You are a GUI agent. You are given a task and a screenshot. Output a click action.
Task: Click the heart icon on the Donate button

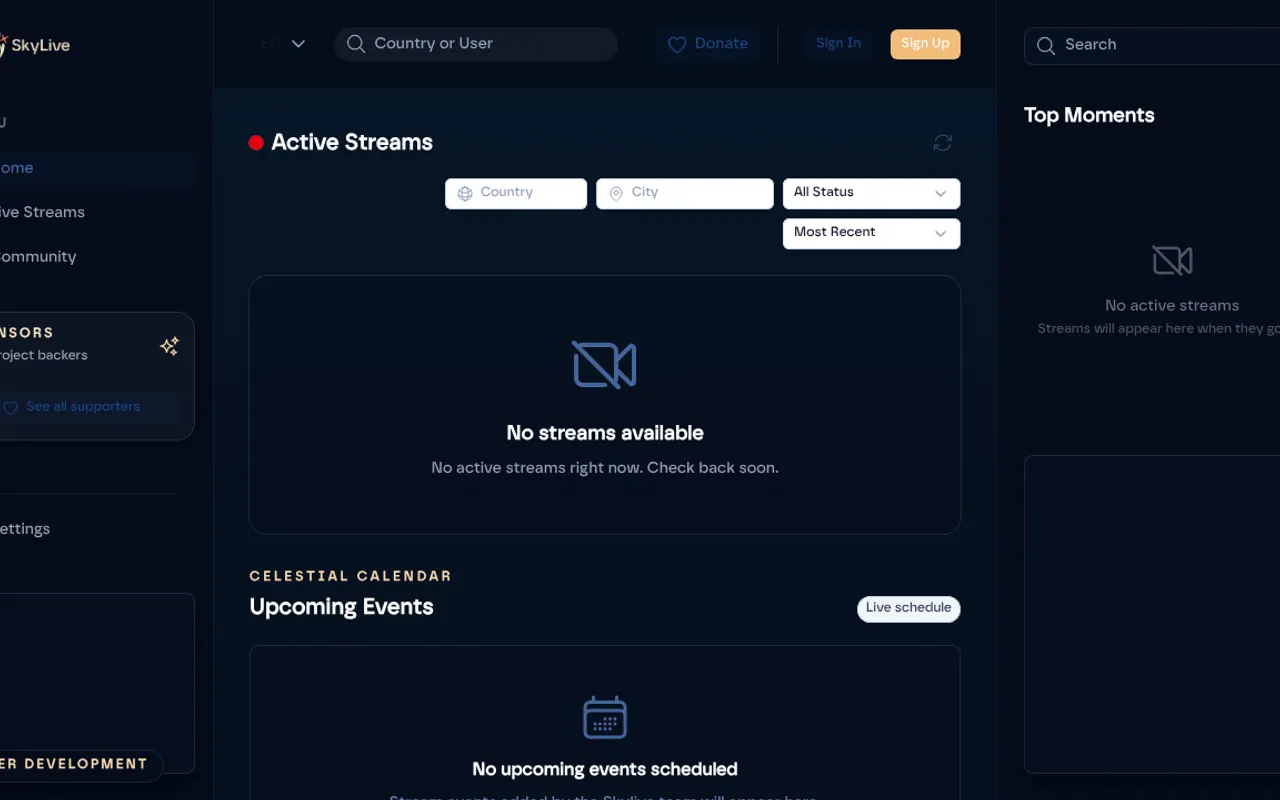(x=677, y=45)
